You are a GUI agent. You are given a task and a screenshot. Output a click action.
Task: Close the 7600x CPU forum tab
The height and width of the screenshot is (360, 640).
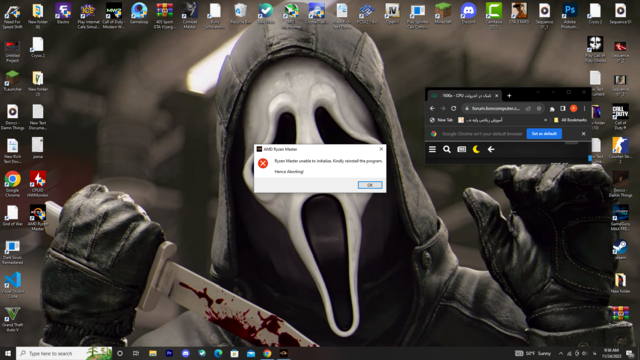[496, 96]
